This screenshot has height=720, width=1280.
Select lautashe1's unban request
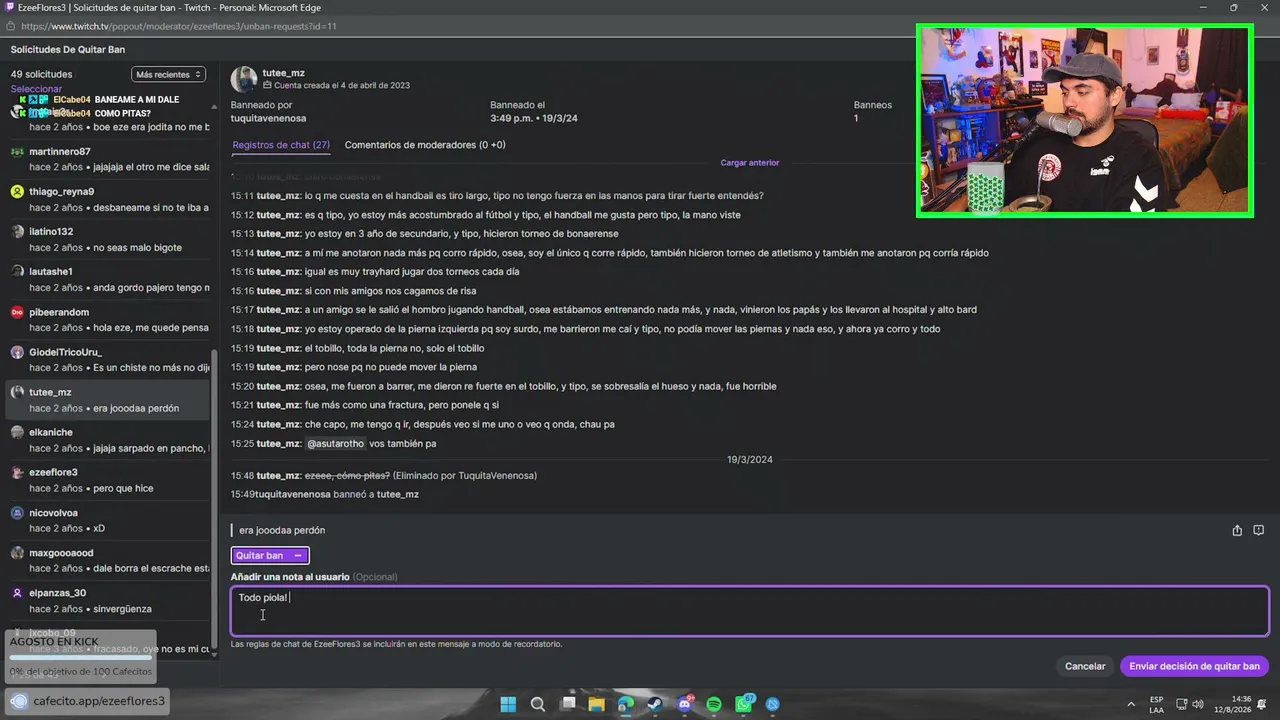tap(108, 280)
